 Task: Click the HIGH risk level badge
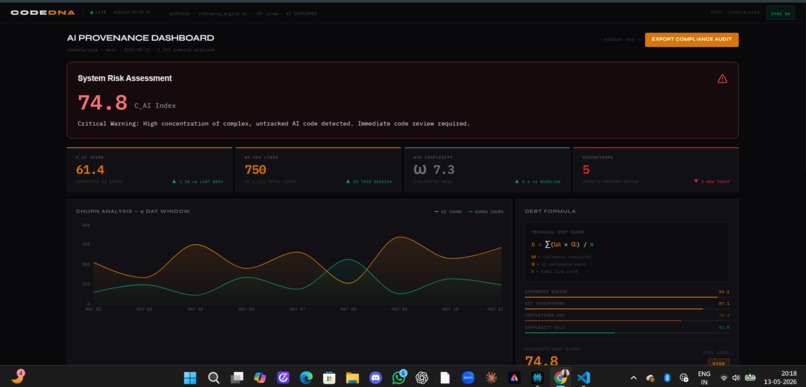[719, 363]
